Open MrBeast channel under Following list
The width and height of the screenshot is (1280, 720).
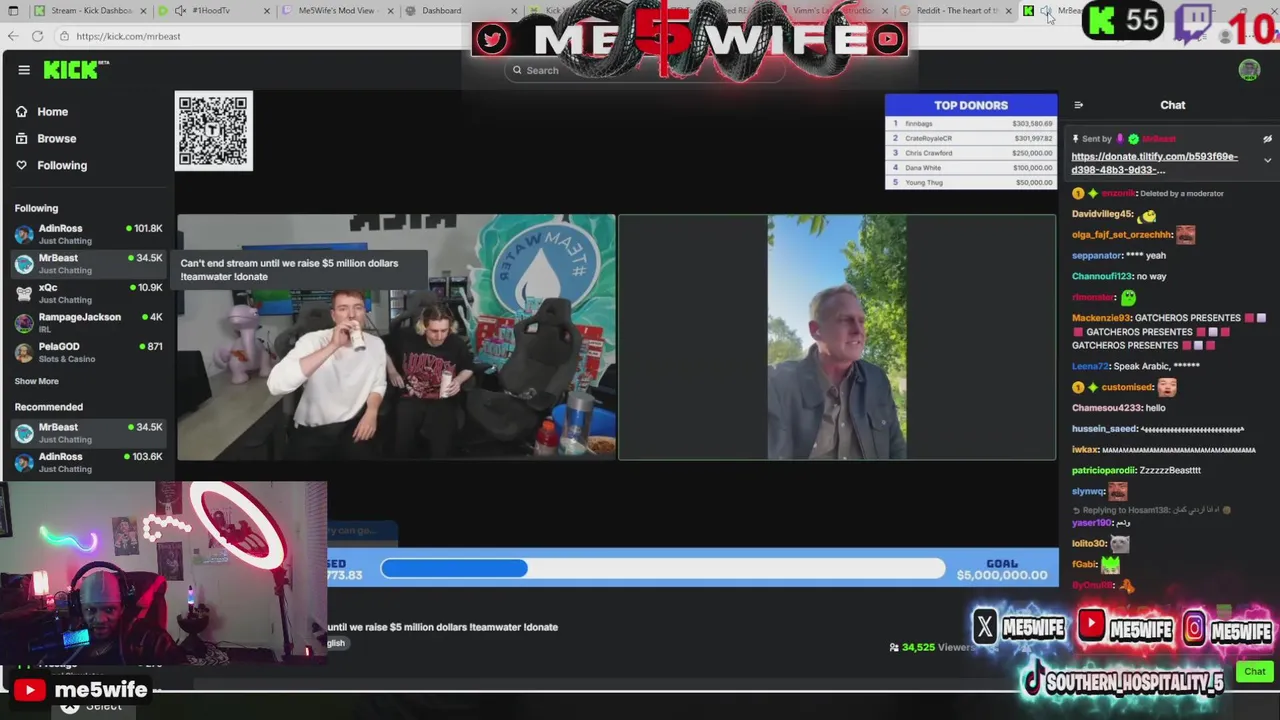88,264
